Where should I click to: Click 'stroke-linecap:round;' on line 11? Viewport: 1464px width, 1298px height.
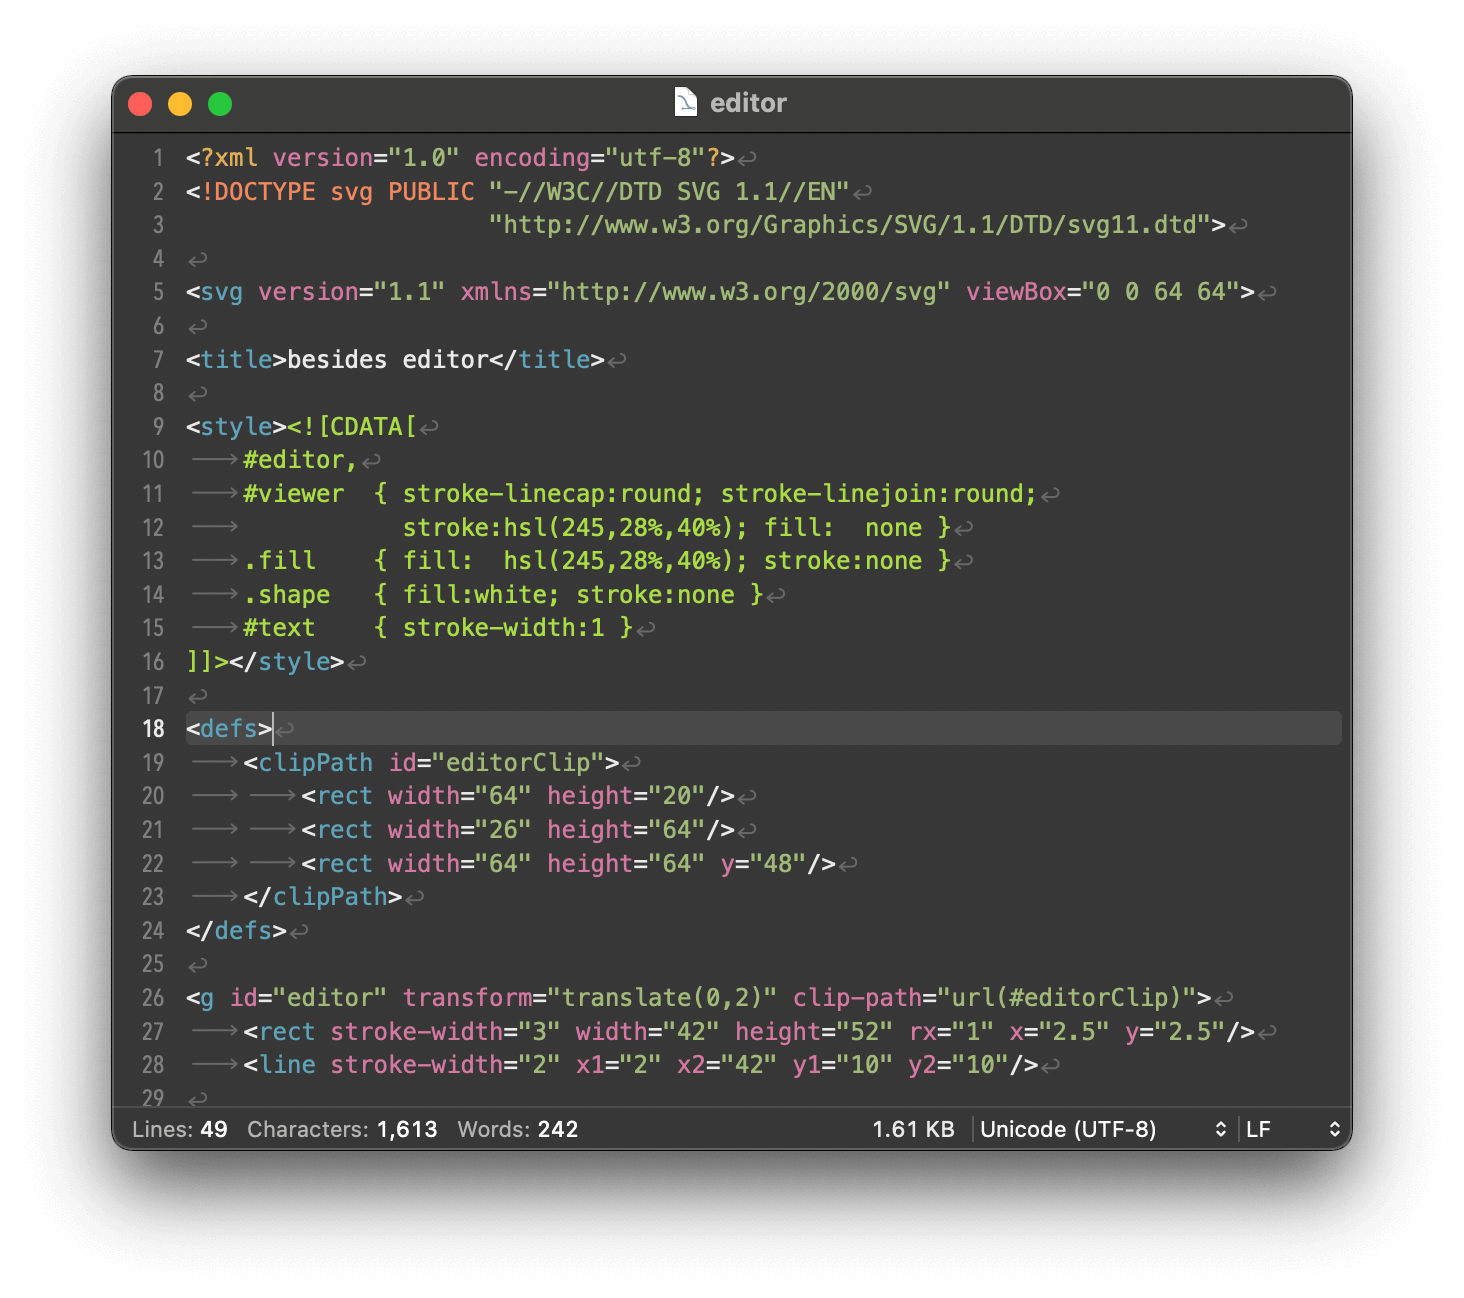point(554,494)
